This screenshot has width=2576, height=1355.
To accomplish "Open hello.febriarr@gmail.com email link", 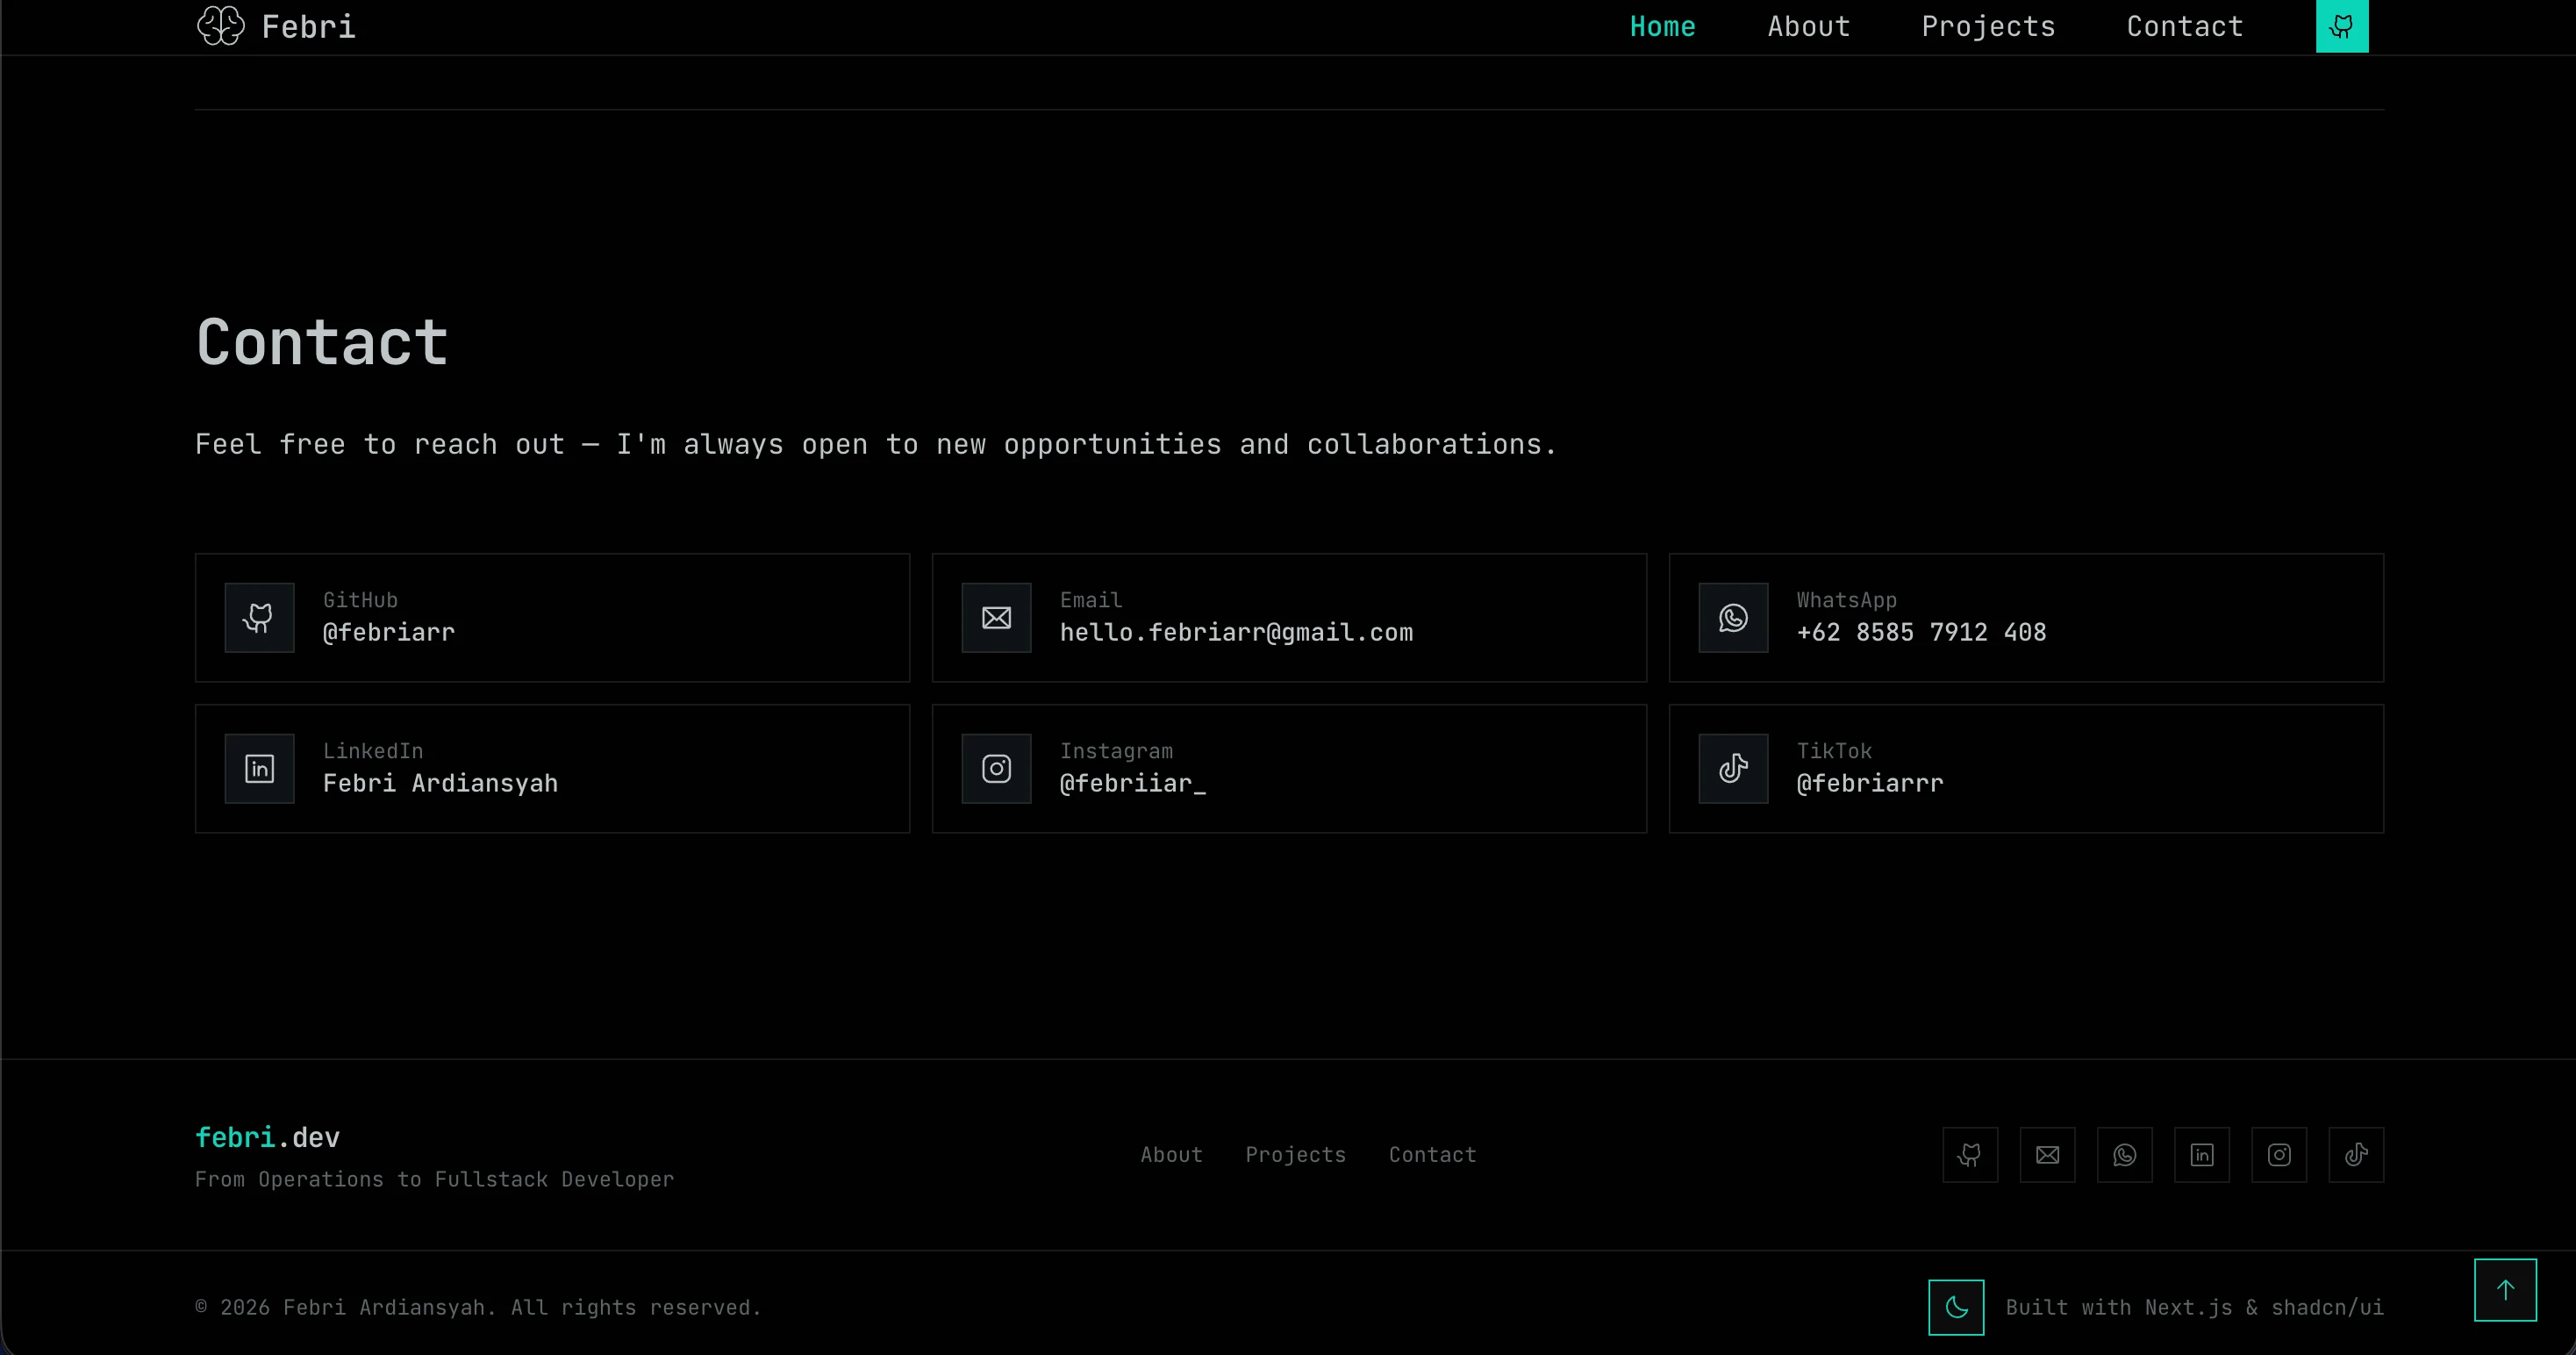I will pos(1236,633).
